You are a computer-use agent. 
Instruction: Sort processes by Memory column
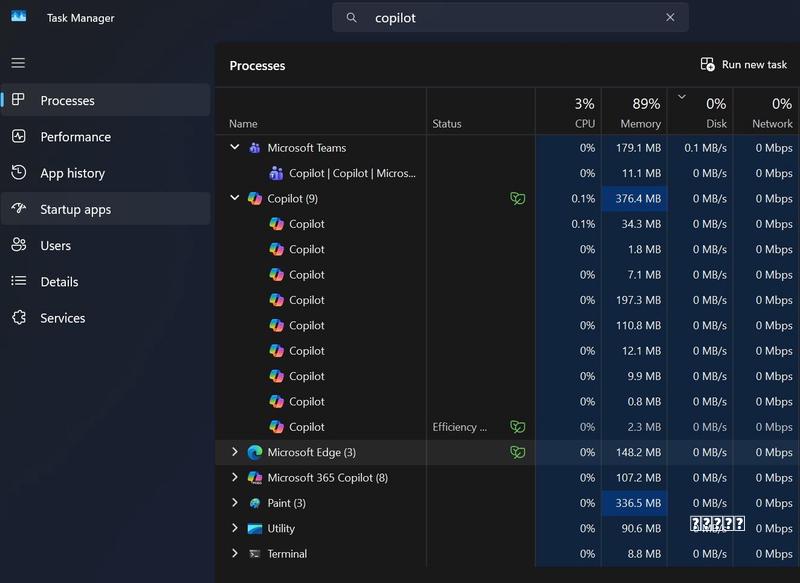click(x=634, y=112)
